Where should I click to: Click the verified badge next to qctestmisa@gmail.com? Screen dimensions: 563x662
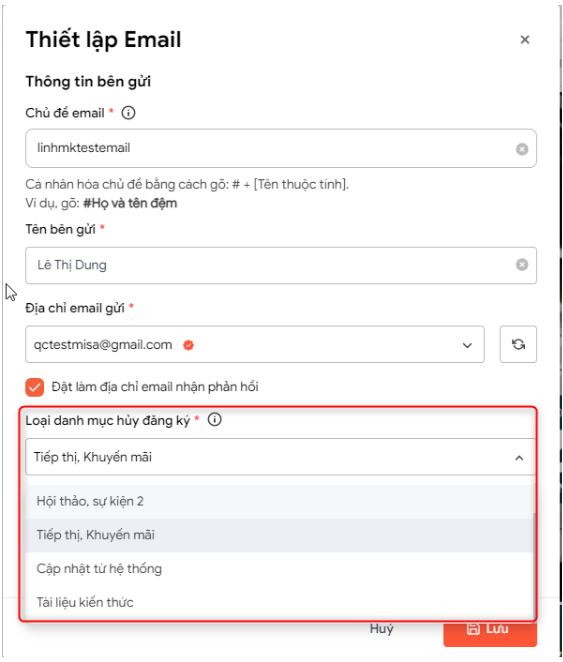point(188,345)
